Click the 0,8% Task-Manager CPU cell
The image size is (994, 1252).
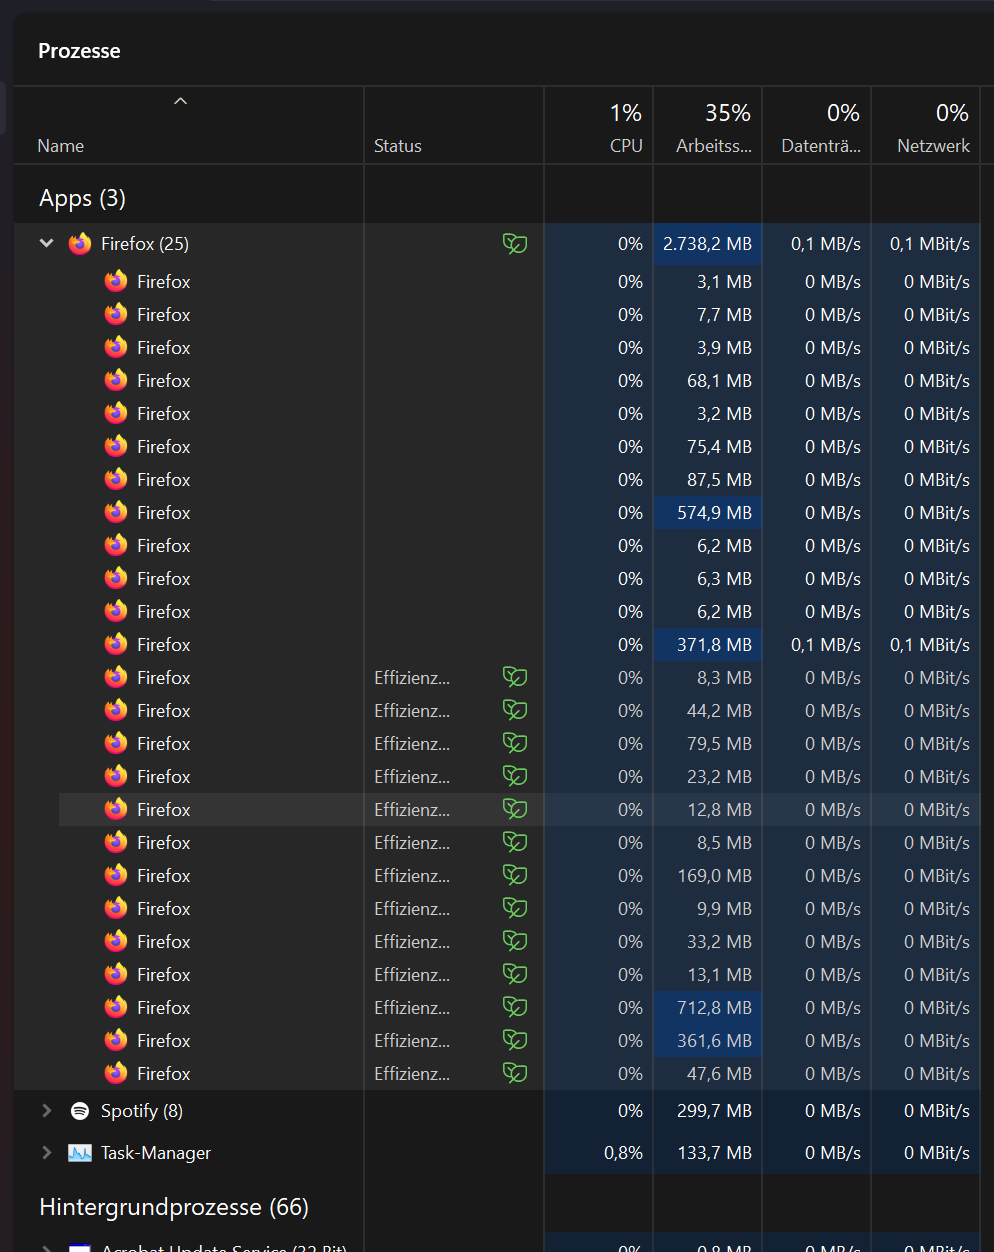pos(599,1153)
